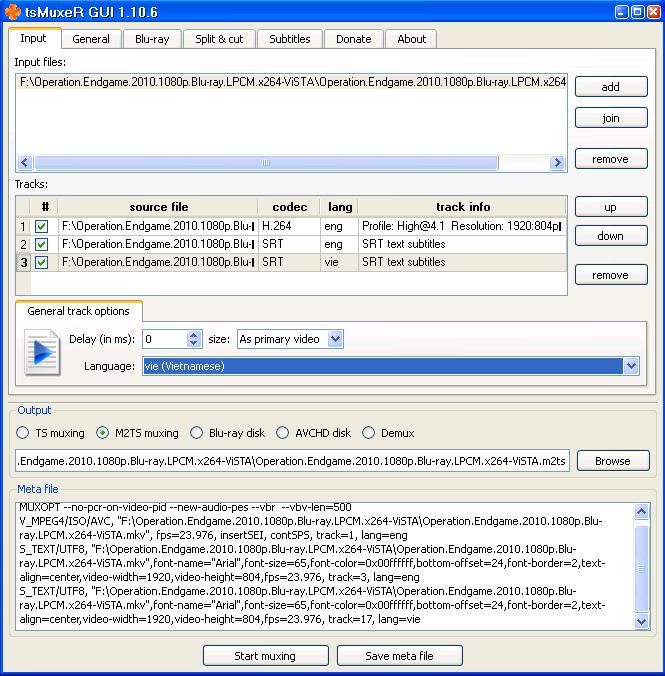The width and height of the screenshot is (665, 676).
Task: Click the Meta file vertical scrollbar thumb
Action: [641, 568]
